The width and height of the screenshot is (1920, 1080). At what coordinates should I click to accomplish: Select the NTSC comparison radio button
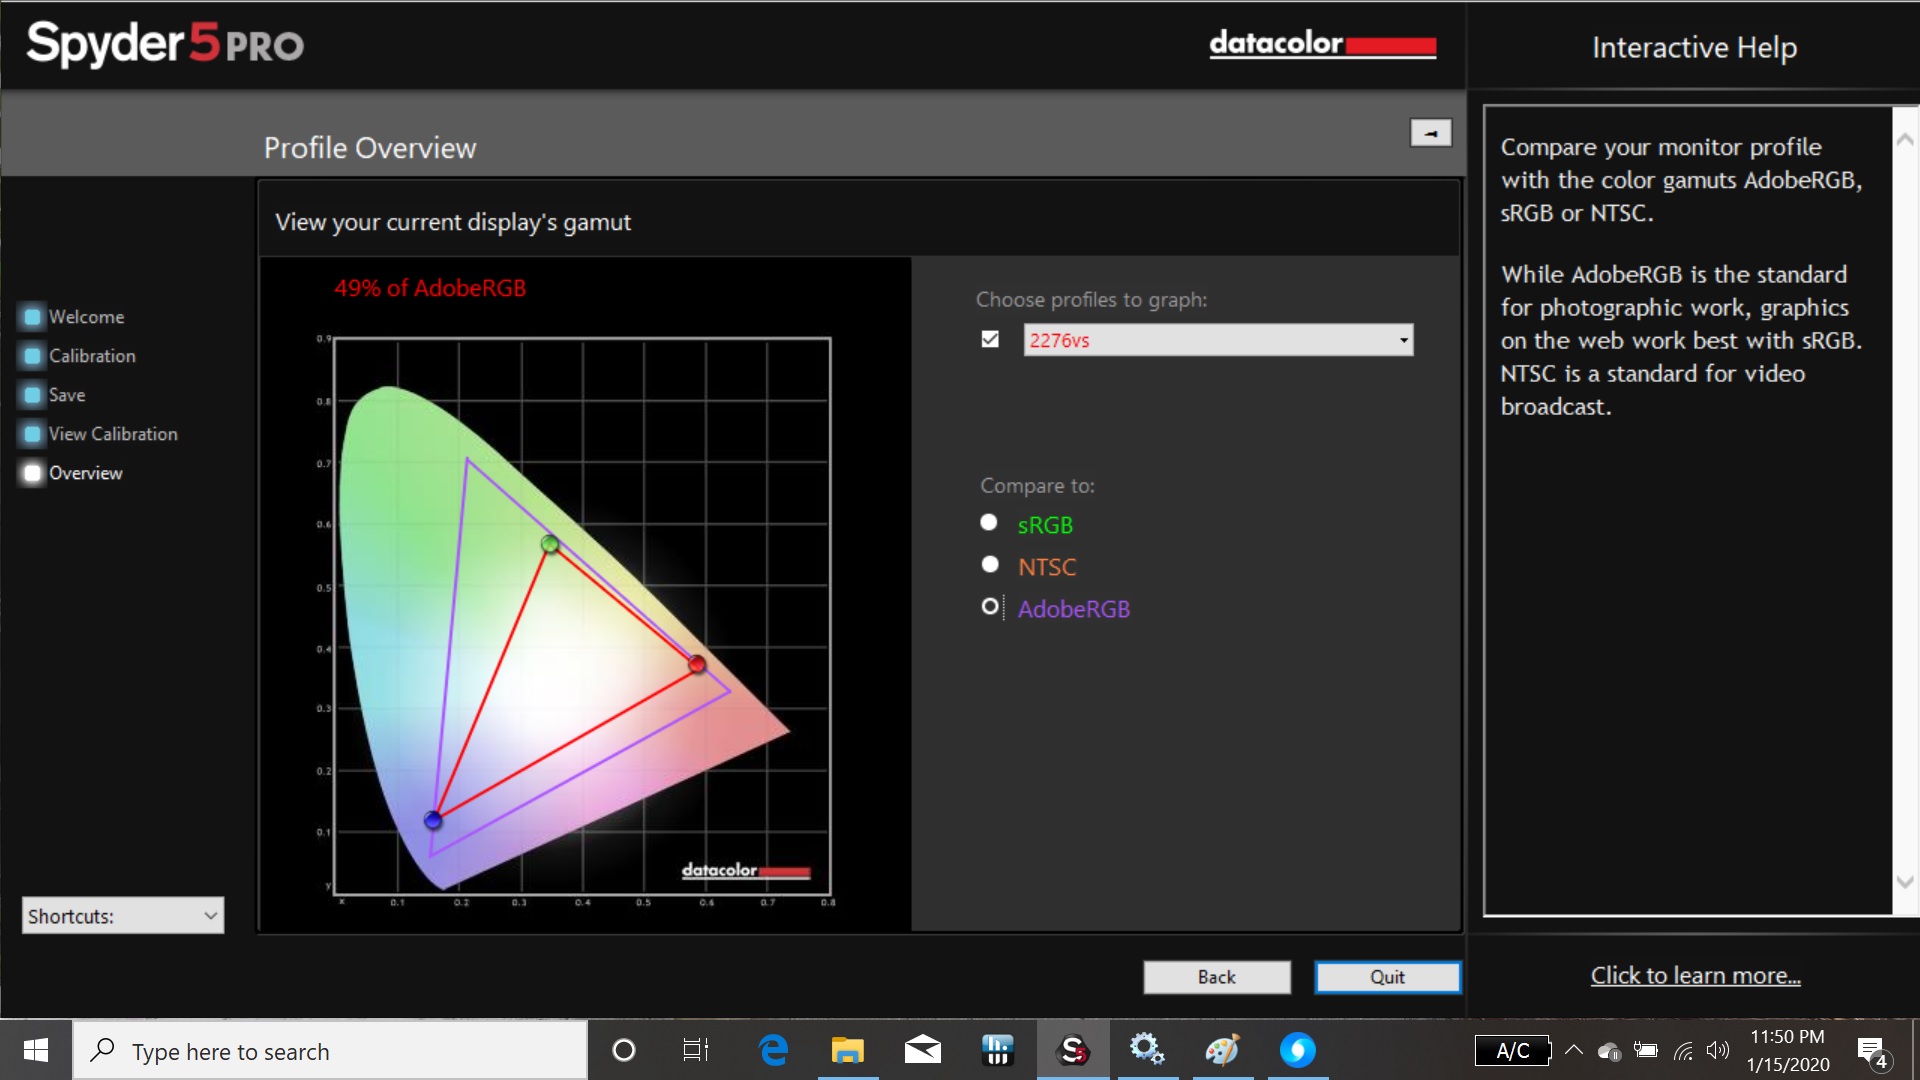(990, 565)
